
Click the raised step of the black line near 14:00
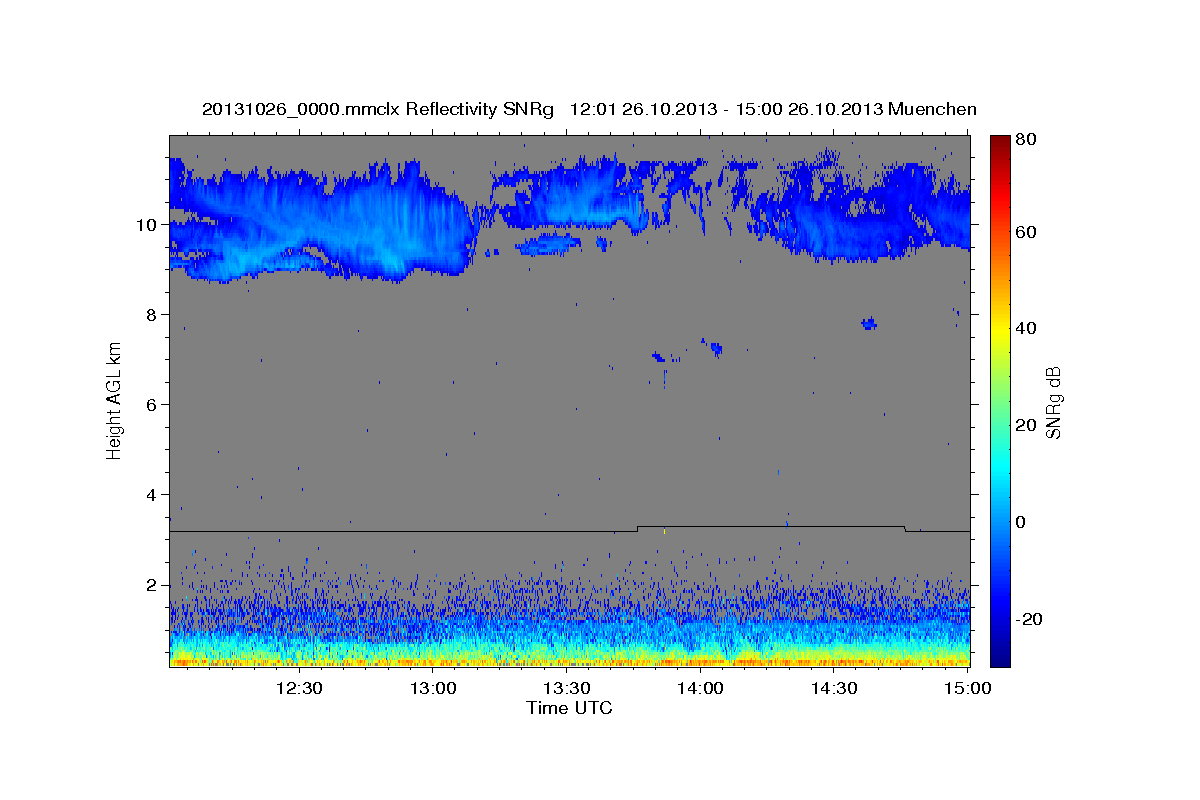point(771,525)
